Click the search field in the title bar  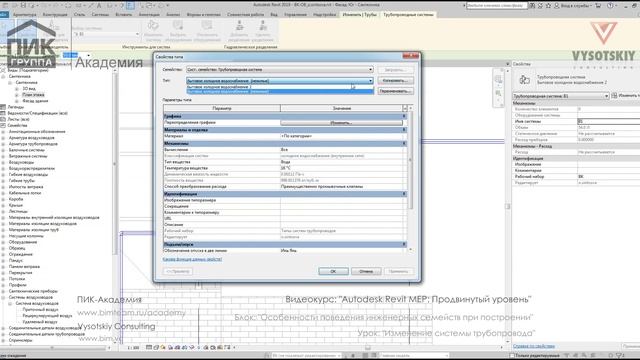click(496, 6)
